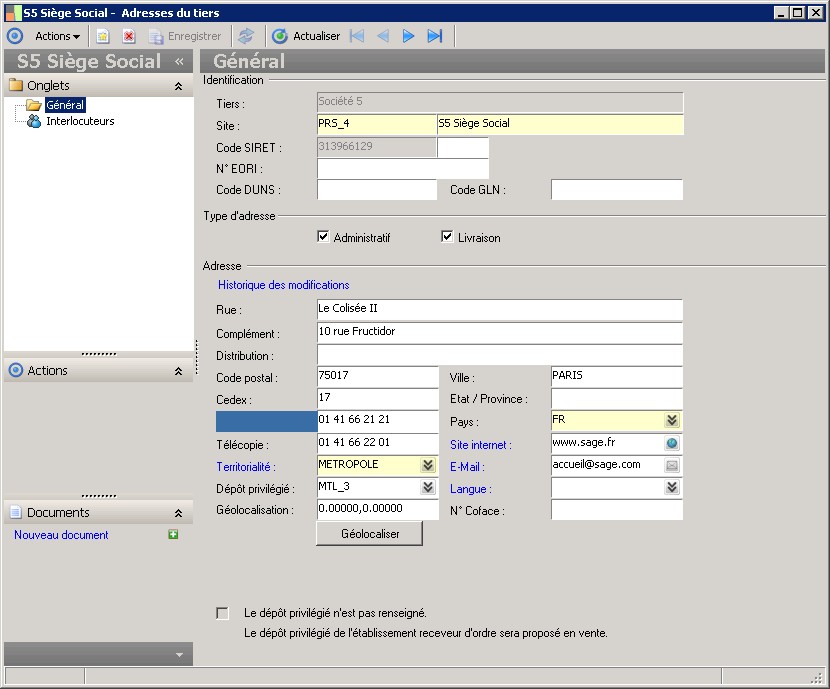Select Interlocuteurs in the Onglets tree
The image size is (830, 689).
coord(80,121)
